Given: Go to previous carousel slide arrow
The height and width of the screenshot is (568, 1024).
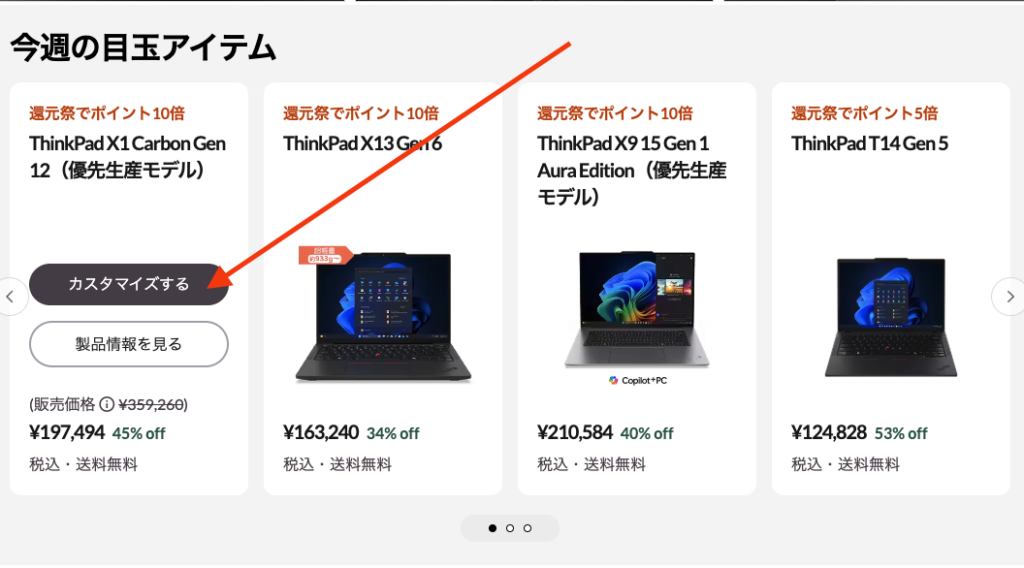Looking at the screenshot, I should tap(11, 296).
